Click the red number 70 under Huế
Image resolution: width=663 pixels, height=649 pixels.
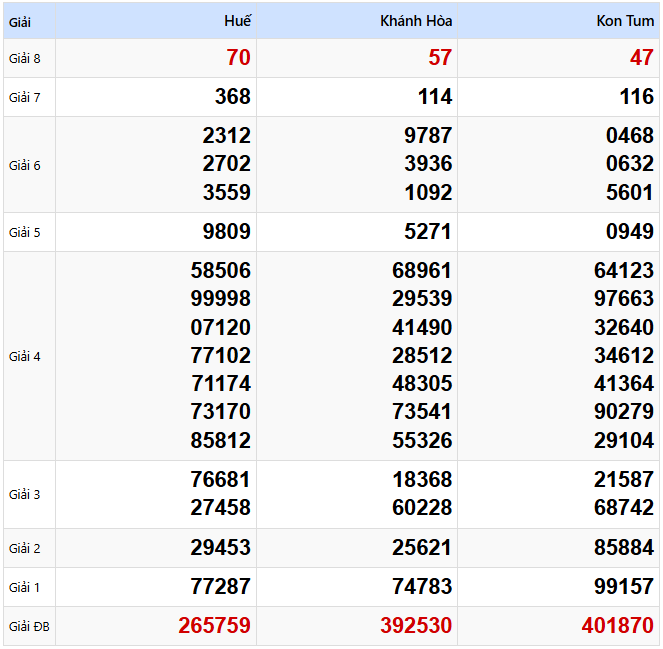point(238,58)
